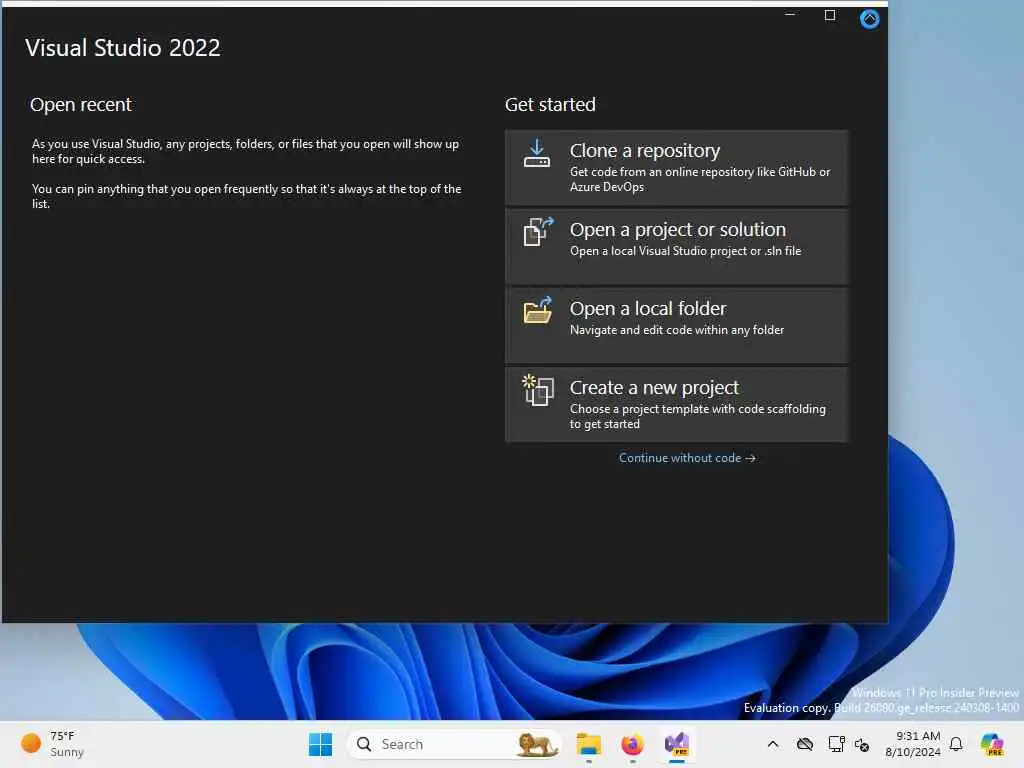Click the Clone a repository download icon
1024x768 pixels.
click(537, 153)
